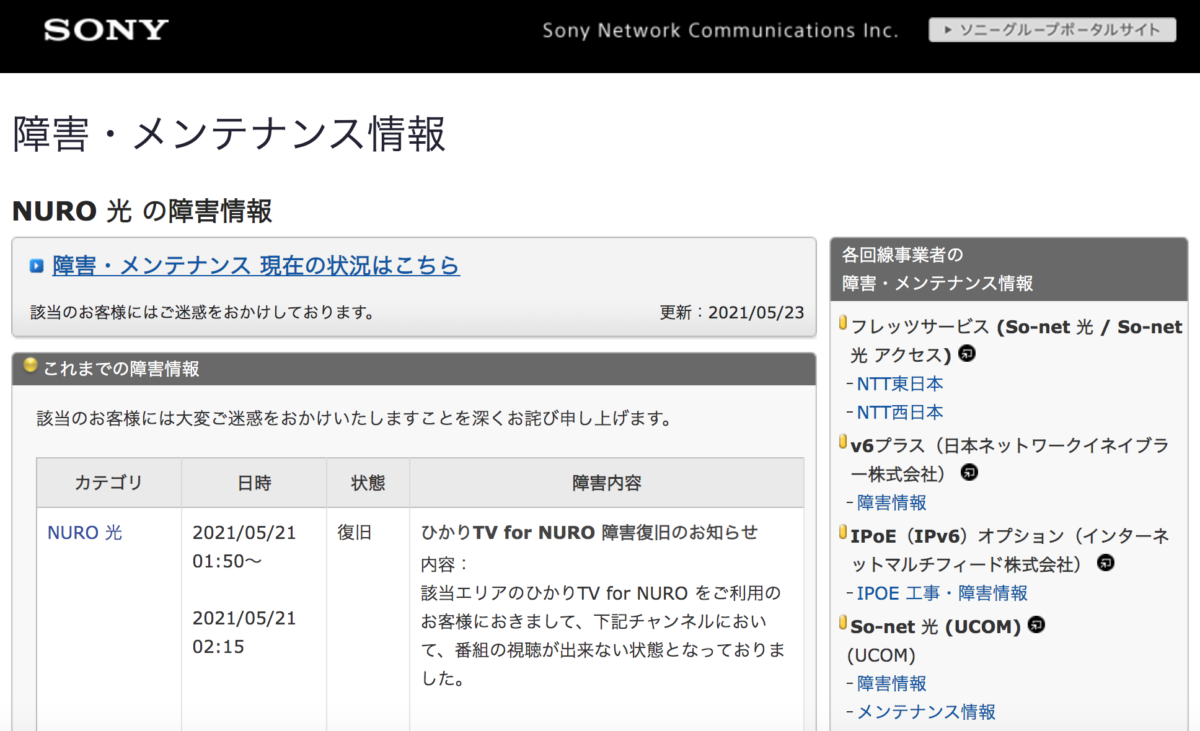Open the NTT東日本 link

point(900,384)
